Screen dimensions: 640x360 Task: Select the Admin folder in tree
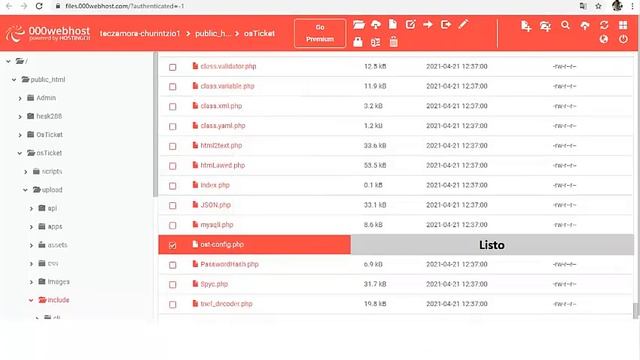(42, 98)
